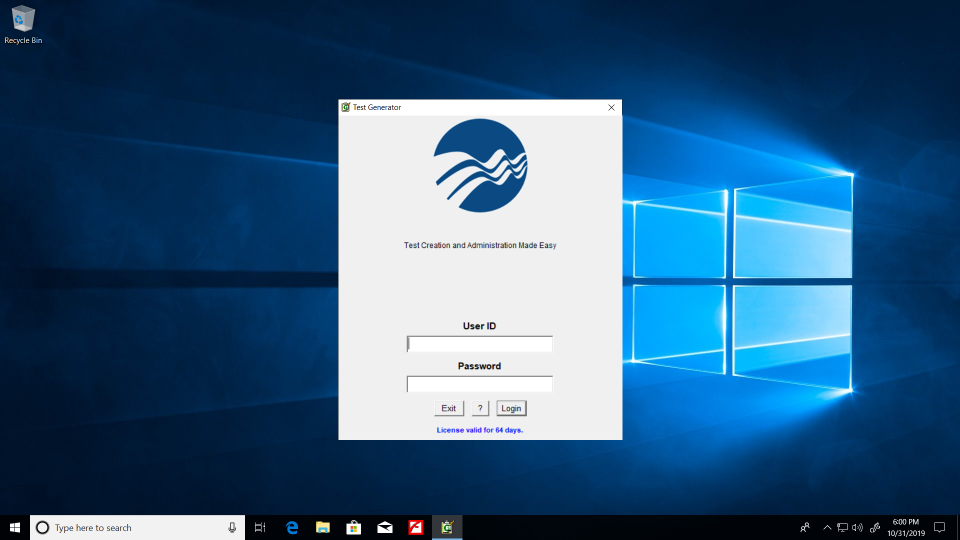The width and height of the screenshot is (960, 540).
Task: Open Task View from the taskbar
Action: [260, 527]
